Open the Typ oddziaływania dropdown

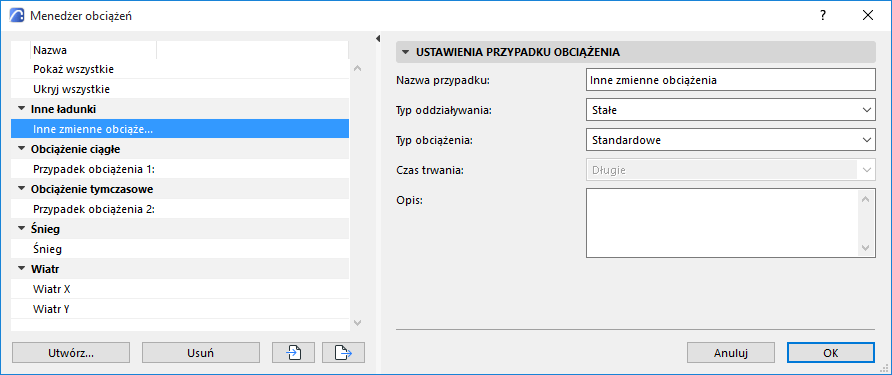pos(730,110)
